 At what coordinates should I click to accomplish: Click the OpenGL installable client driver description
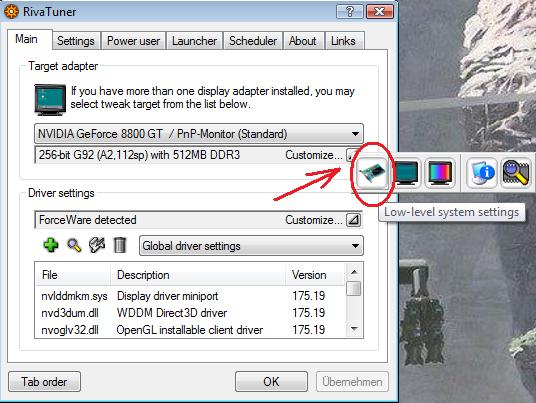[x=190, y=330]
